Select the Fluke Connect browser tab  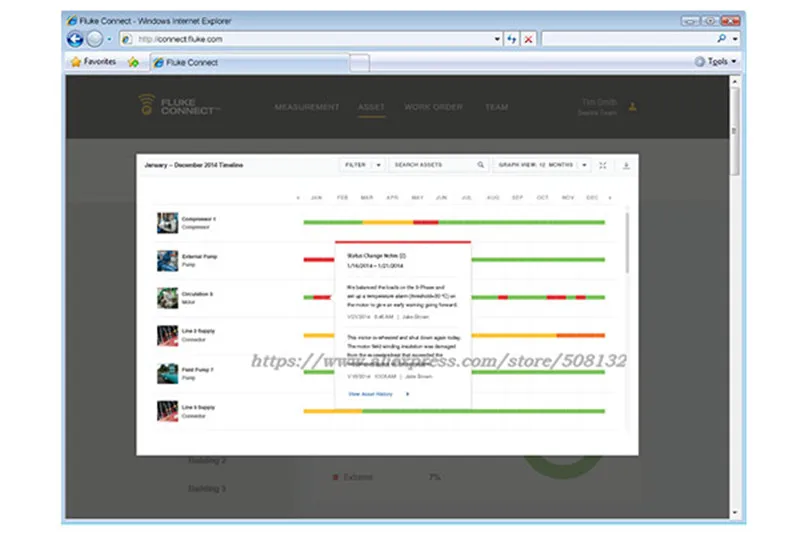250,62
